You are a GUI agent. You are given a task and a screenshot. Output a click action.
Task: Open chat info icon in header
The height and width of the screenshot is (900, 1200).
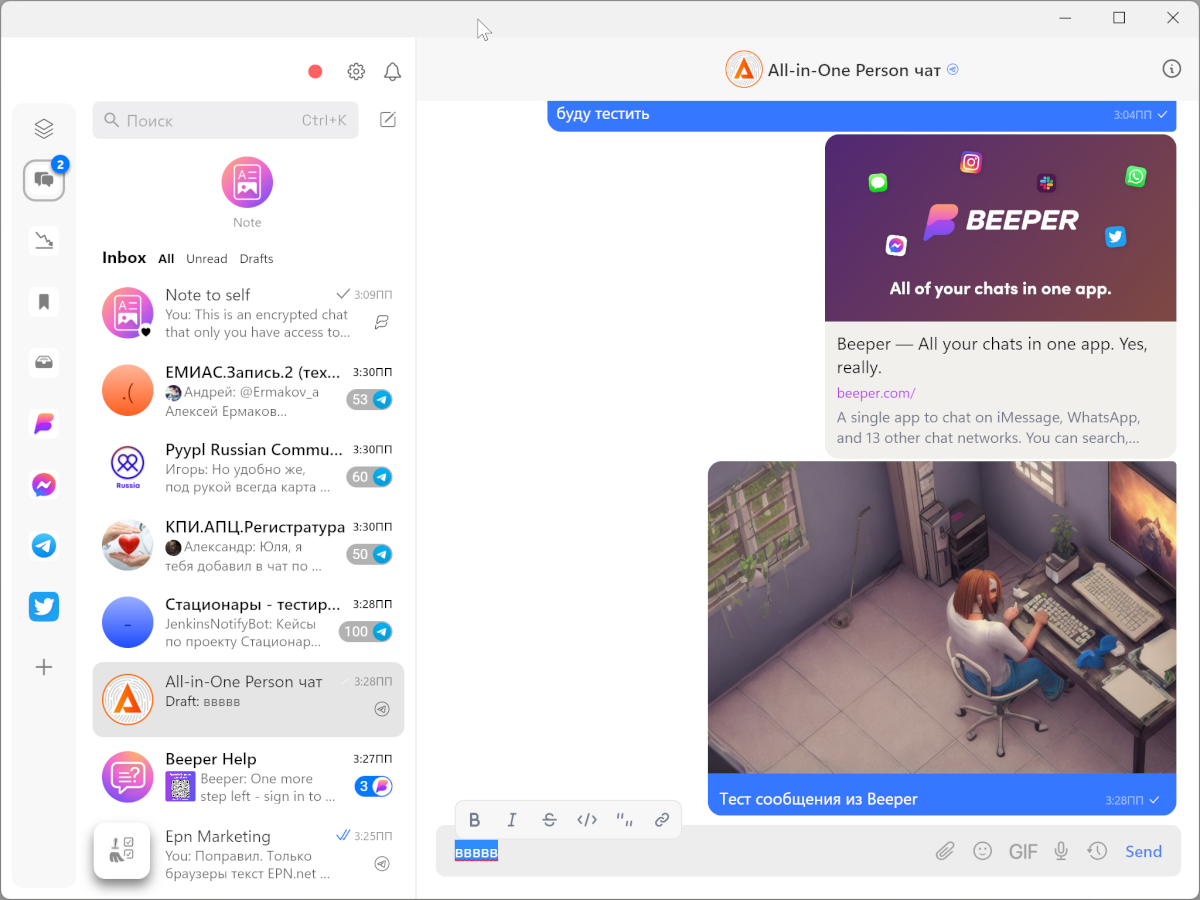[1172, 69]
